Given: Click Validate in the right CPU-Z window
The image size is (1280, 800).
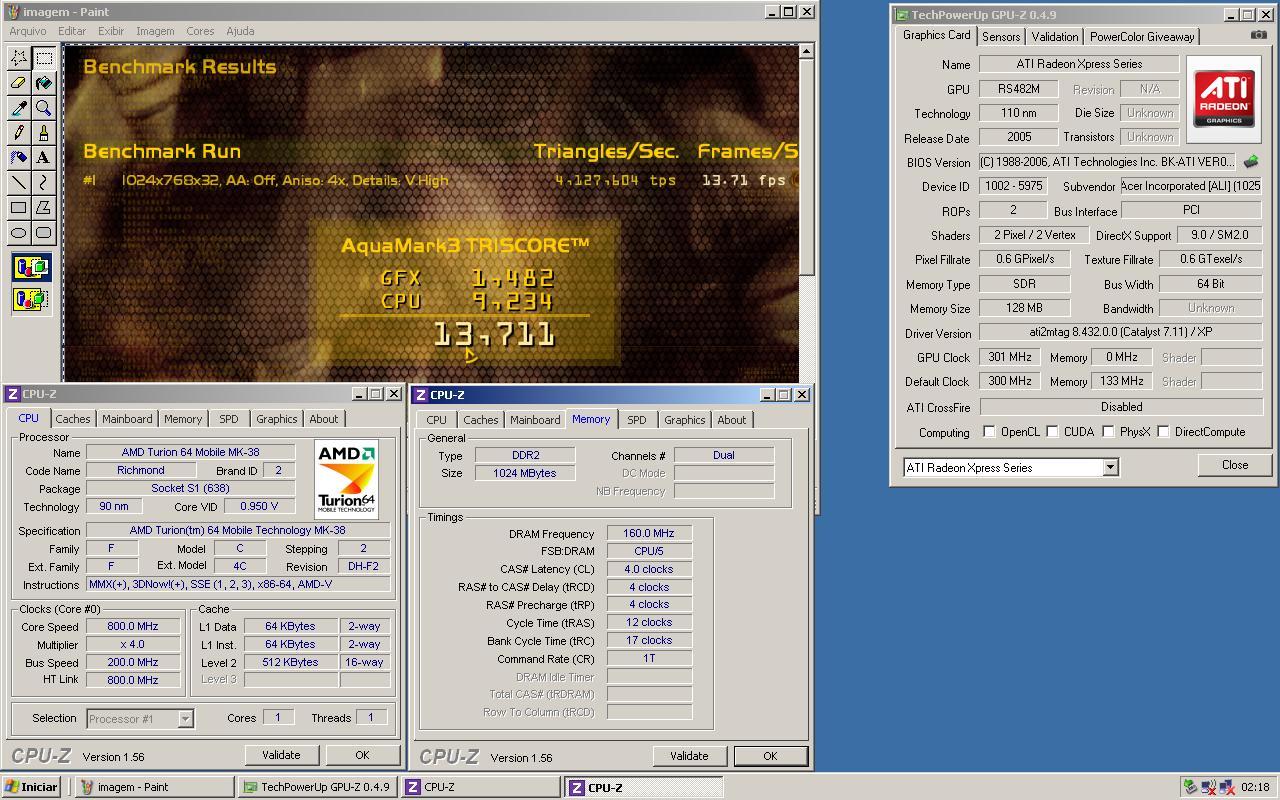Looking at the screenshot, I should 689,756.
